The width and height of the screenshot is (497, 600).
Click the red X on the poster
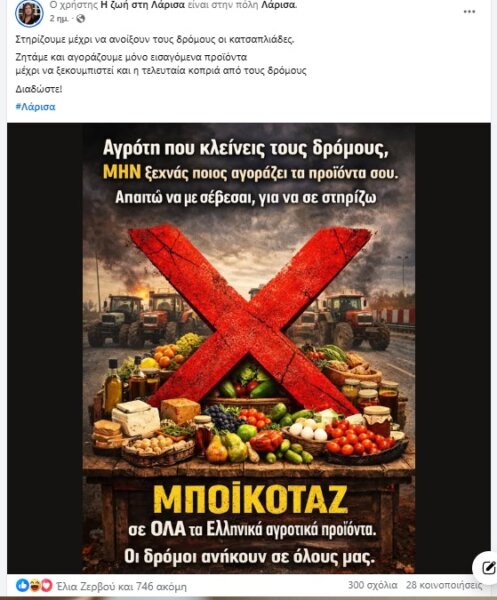251,320
